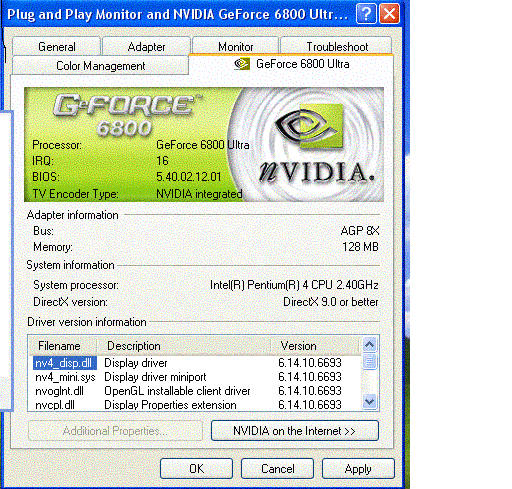Select the Color Management tab

pyautogui.click(x=100, y=66)
